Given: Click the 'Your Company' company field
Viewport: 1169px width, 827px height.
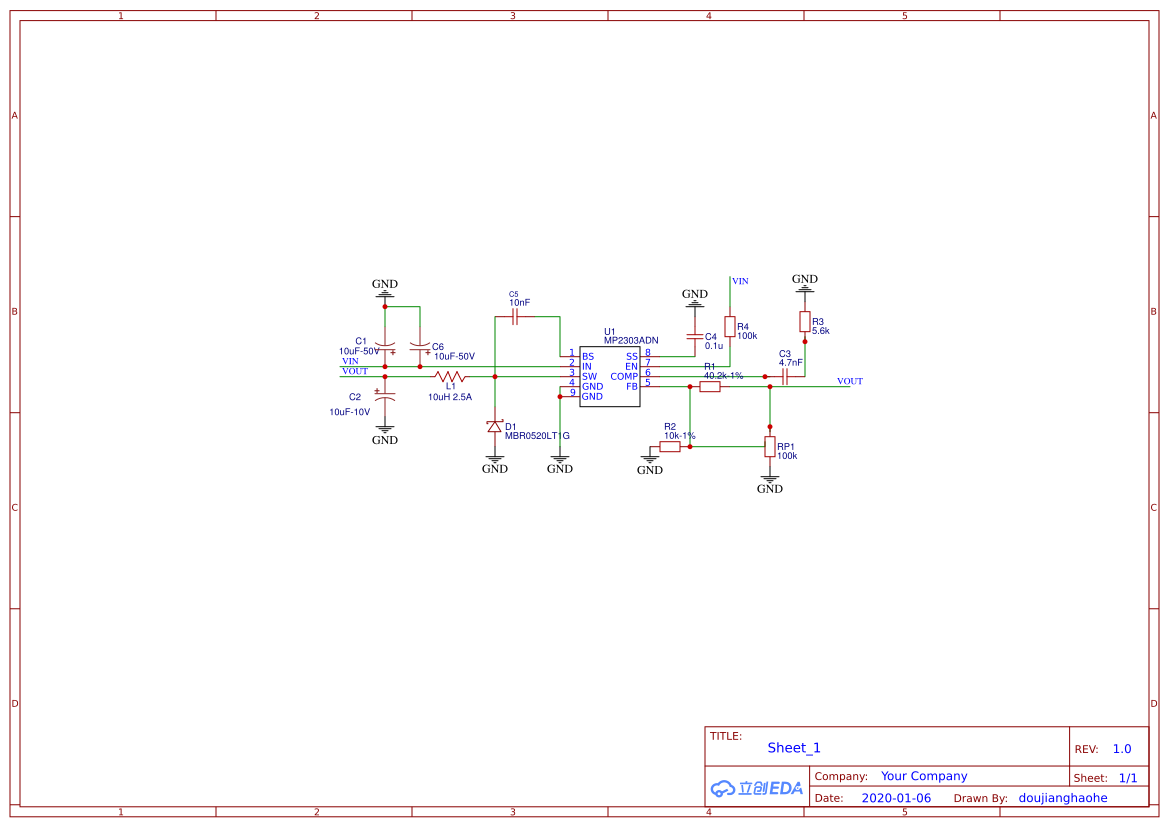Looking at the screenshot, I should 924,776.
